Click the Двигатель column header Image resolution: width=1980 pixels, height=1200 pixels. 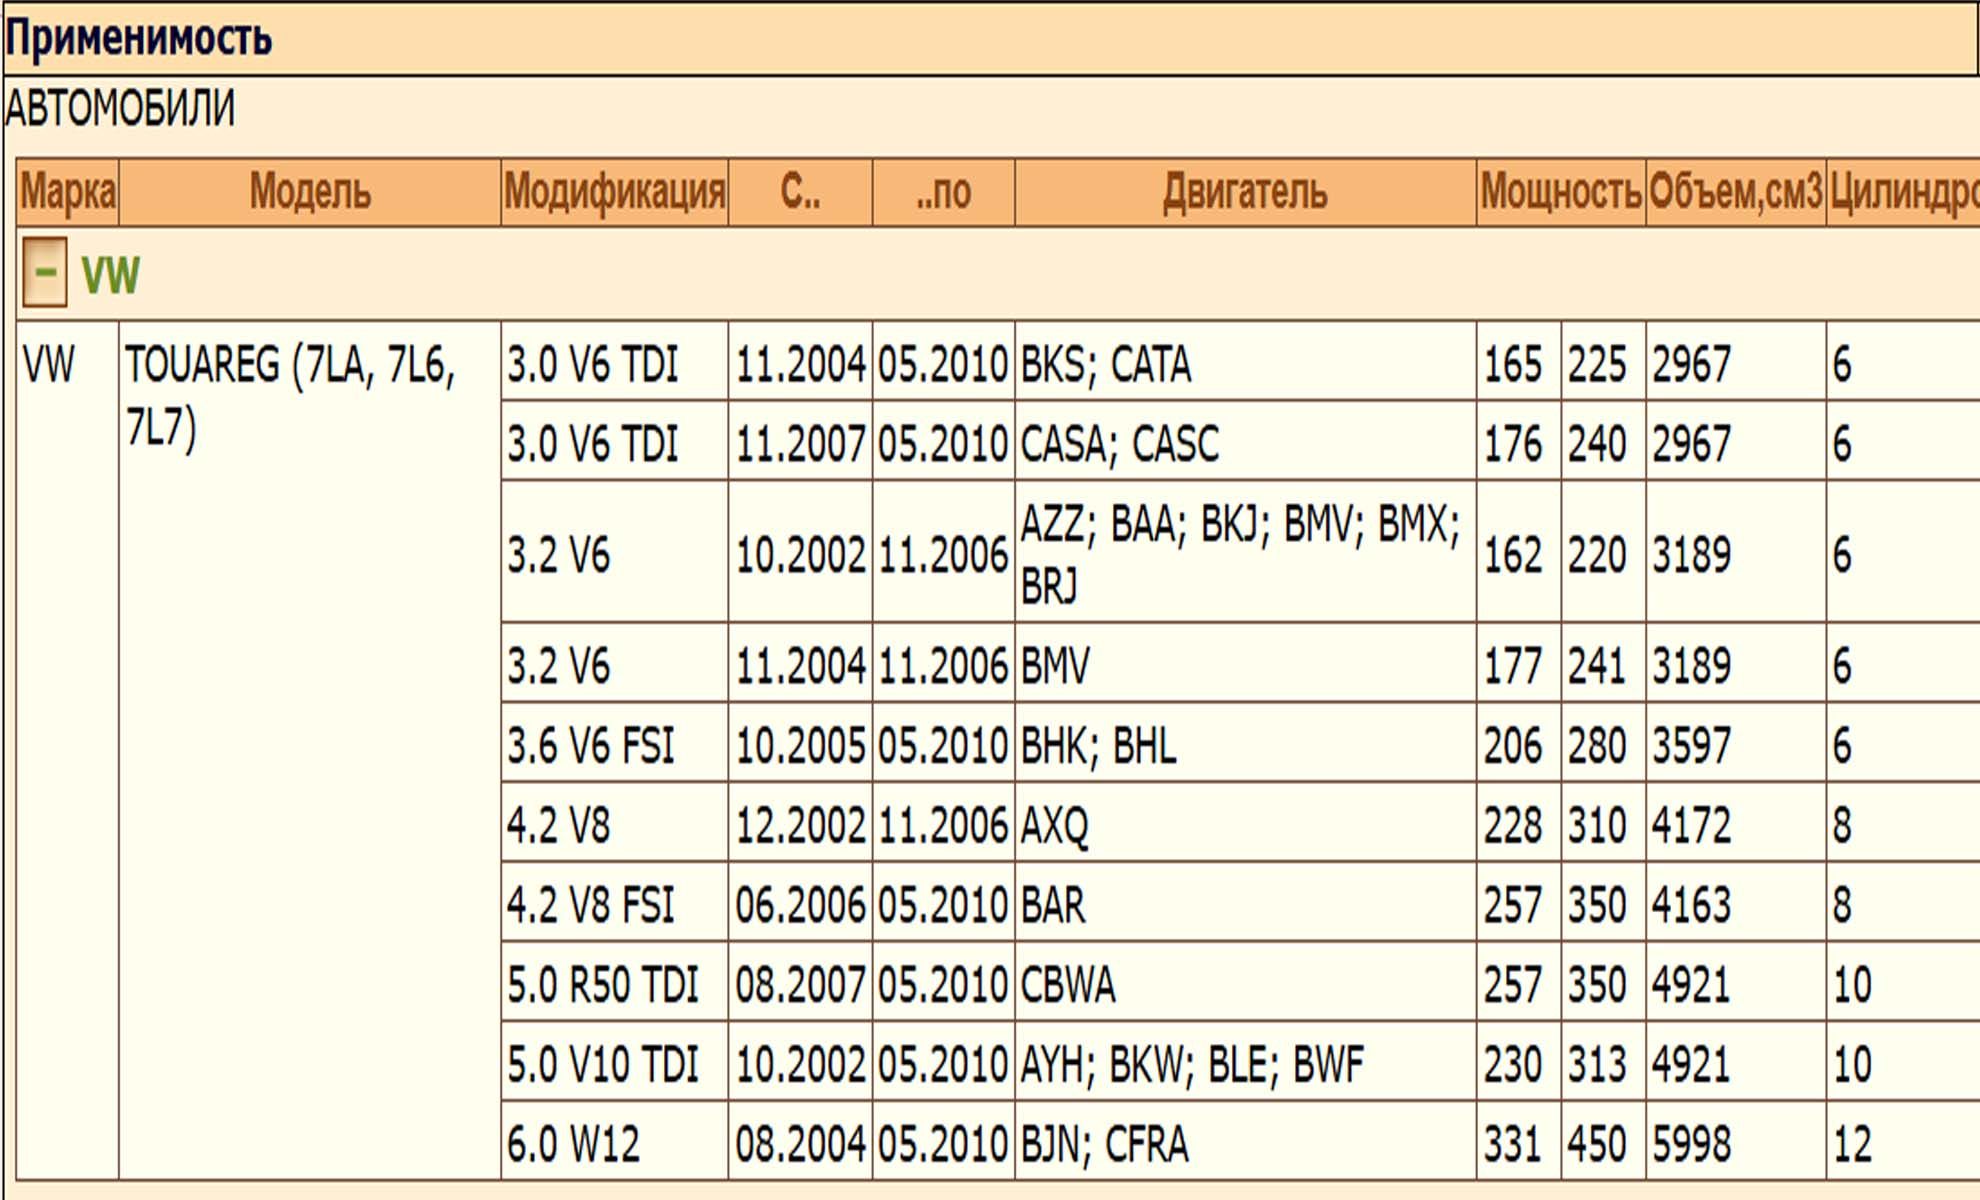tap(1245, 192)
